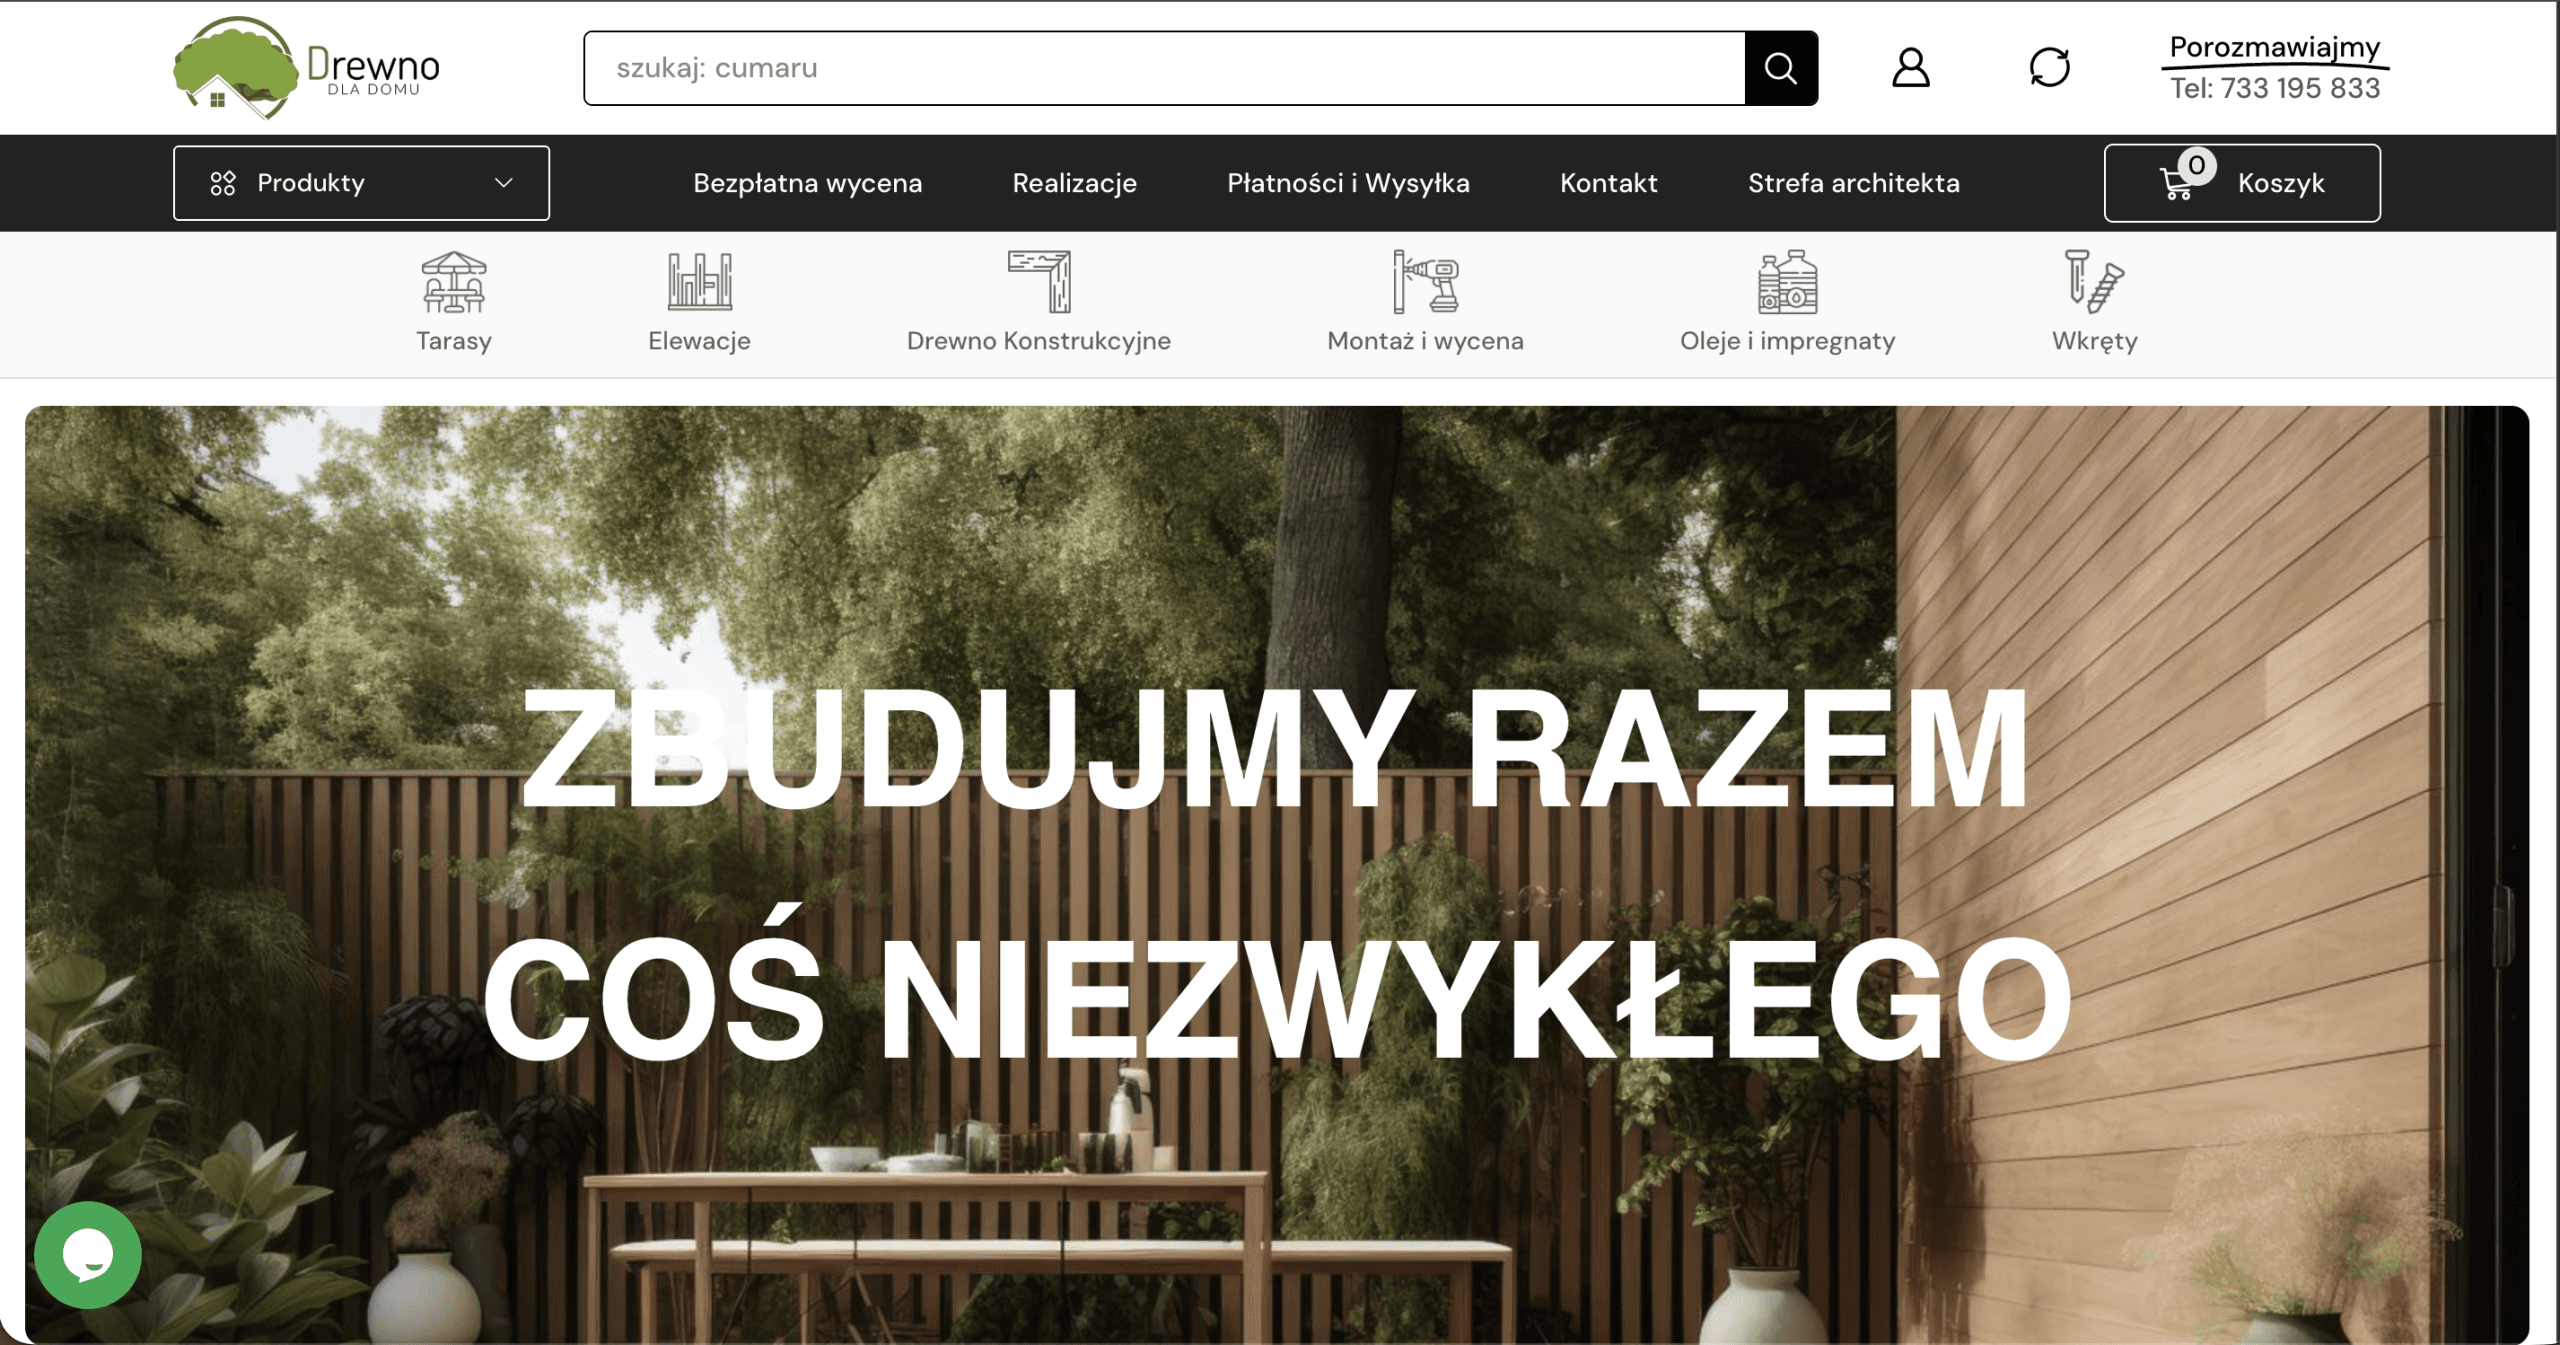The image size is (2560, 1345).
Task: Open Płatności i Wysyłka page
Action: click(x=1348, y=183)
